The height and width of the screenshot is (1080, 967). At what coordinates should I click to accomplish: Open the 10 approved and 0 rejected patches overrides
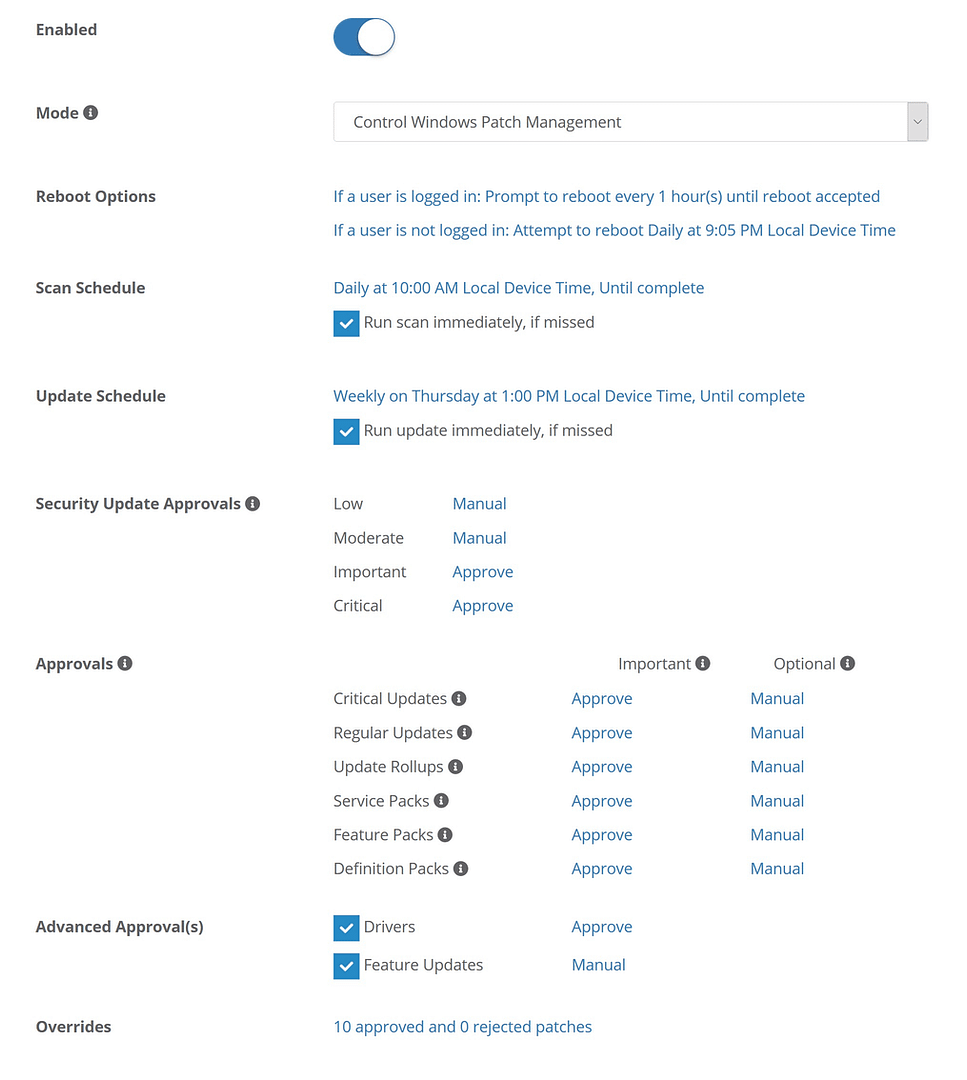462,1026
